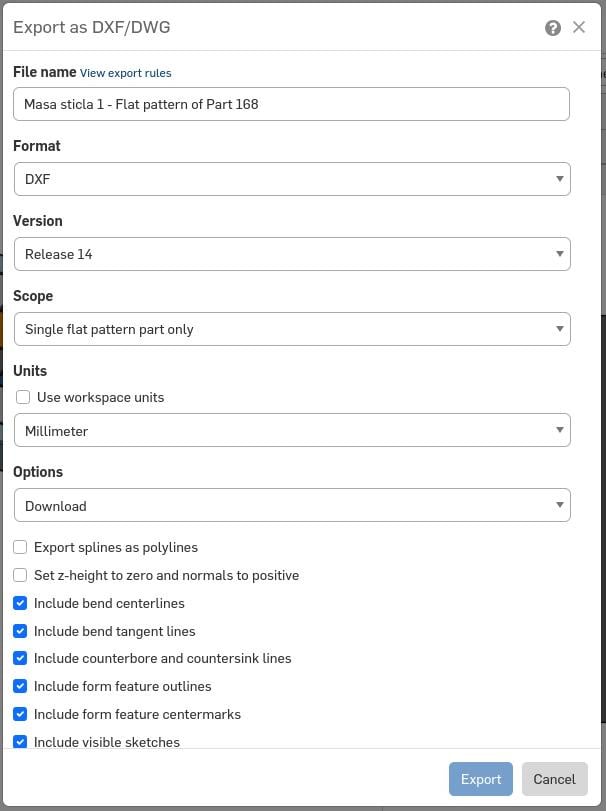Image resolution: width=606 pixels, height=811 pixels.
Task: Open the Millimeter units dropdown
Action: click(292, 430)
